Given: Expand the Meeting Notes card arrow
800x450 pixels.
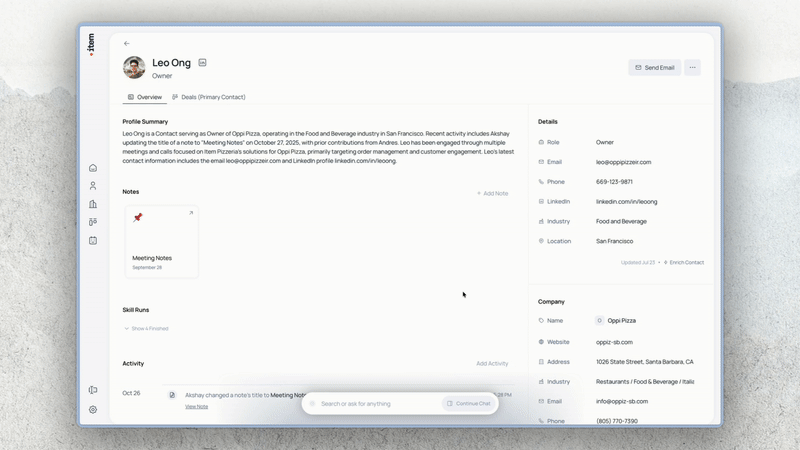Looking at the screenshot, I should [x=190, y=213].
